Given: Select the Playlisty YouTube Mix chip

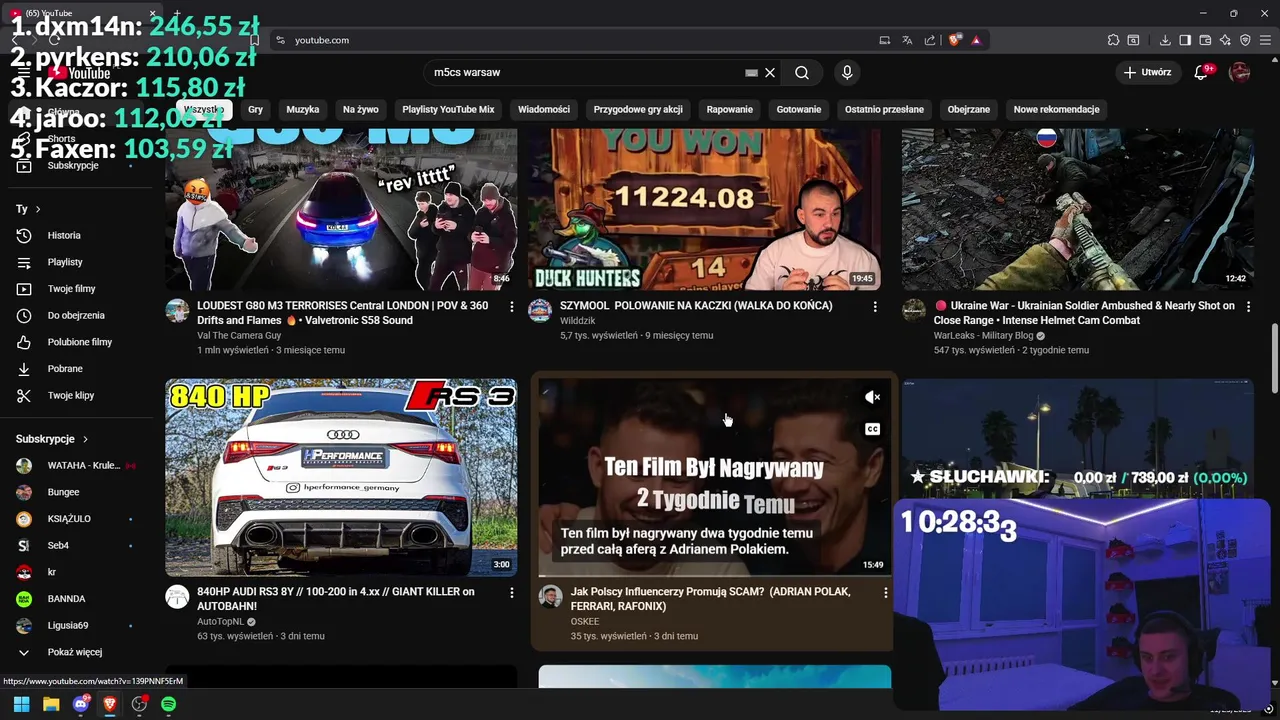Looking at the screenshot, I should 448,109.
